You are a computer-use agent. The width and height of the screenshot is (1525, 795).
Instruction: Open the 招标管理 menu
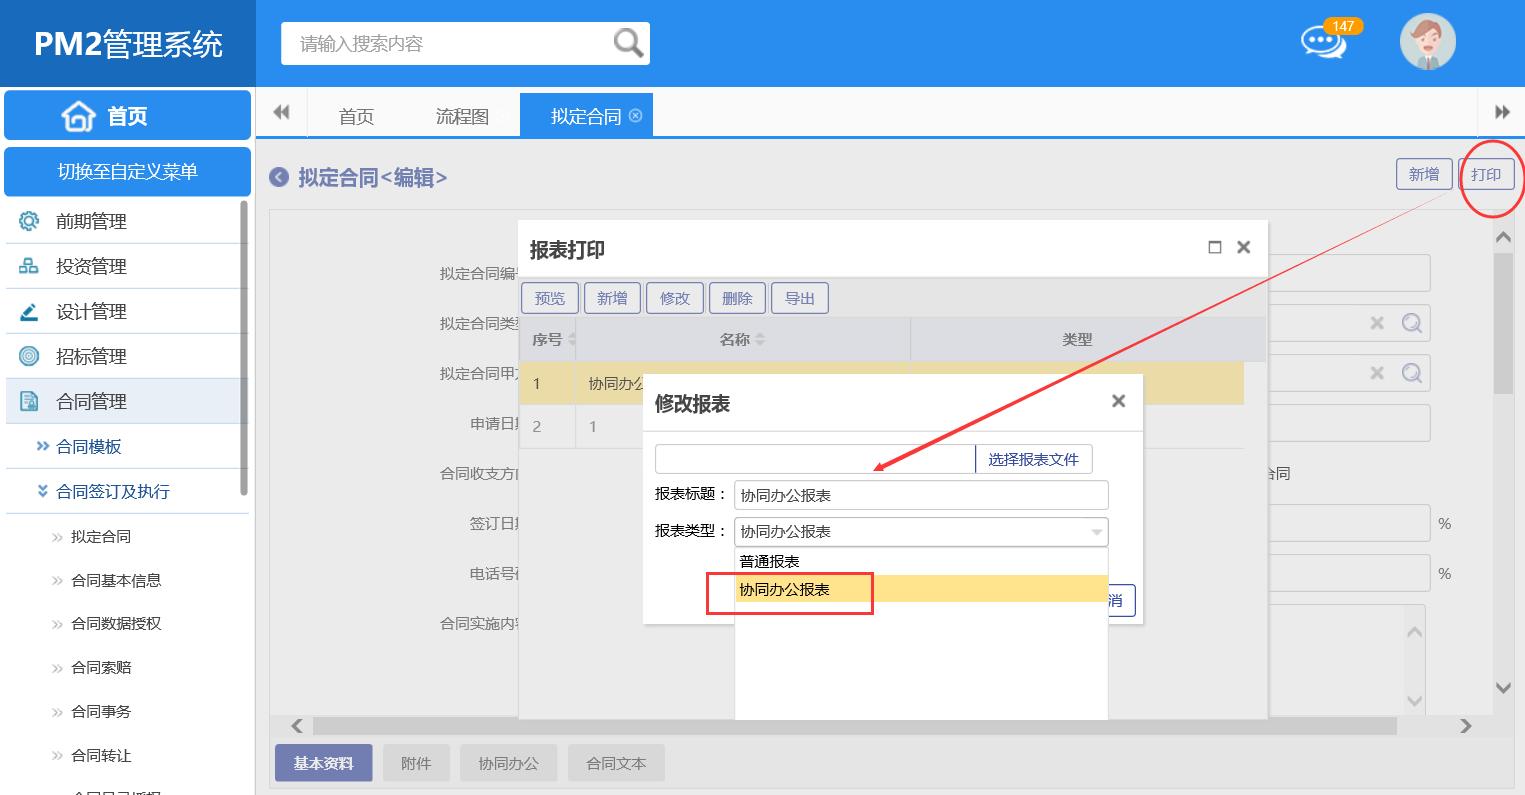point(91,356)
